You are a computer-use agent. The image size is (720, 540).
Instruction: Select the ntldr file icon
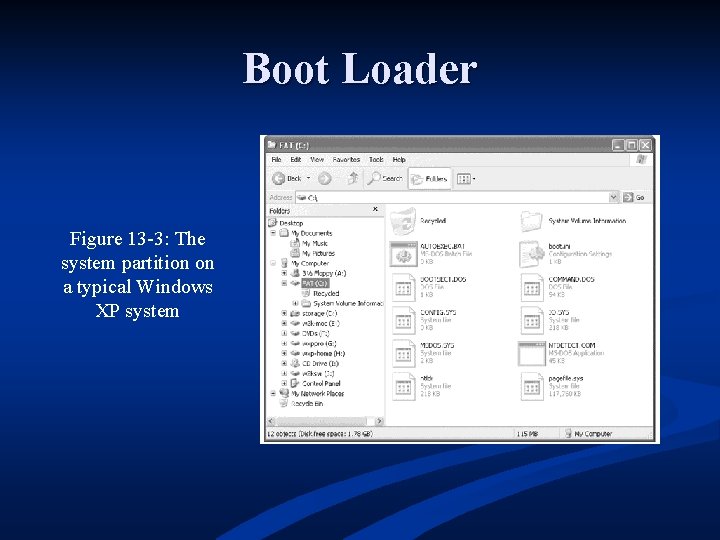click(404, 387)
